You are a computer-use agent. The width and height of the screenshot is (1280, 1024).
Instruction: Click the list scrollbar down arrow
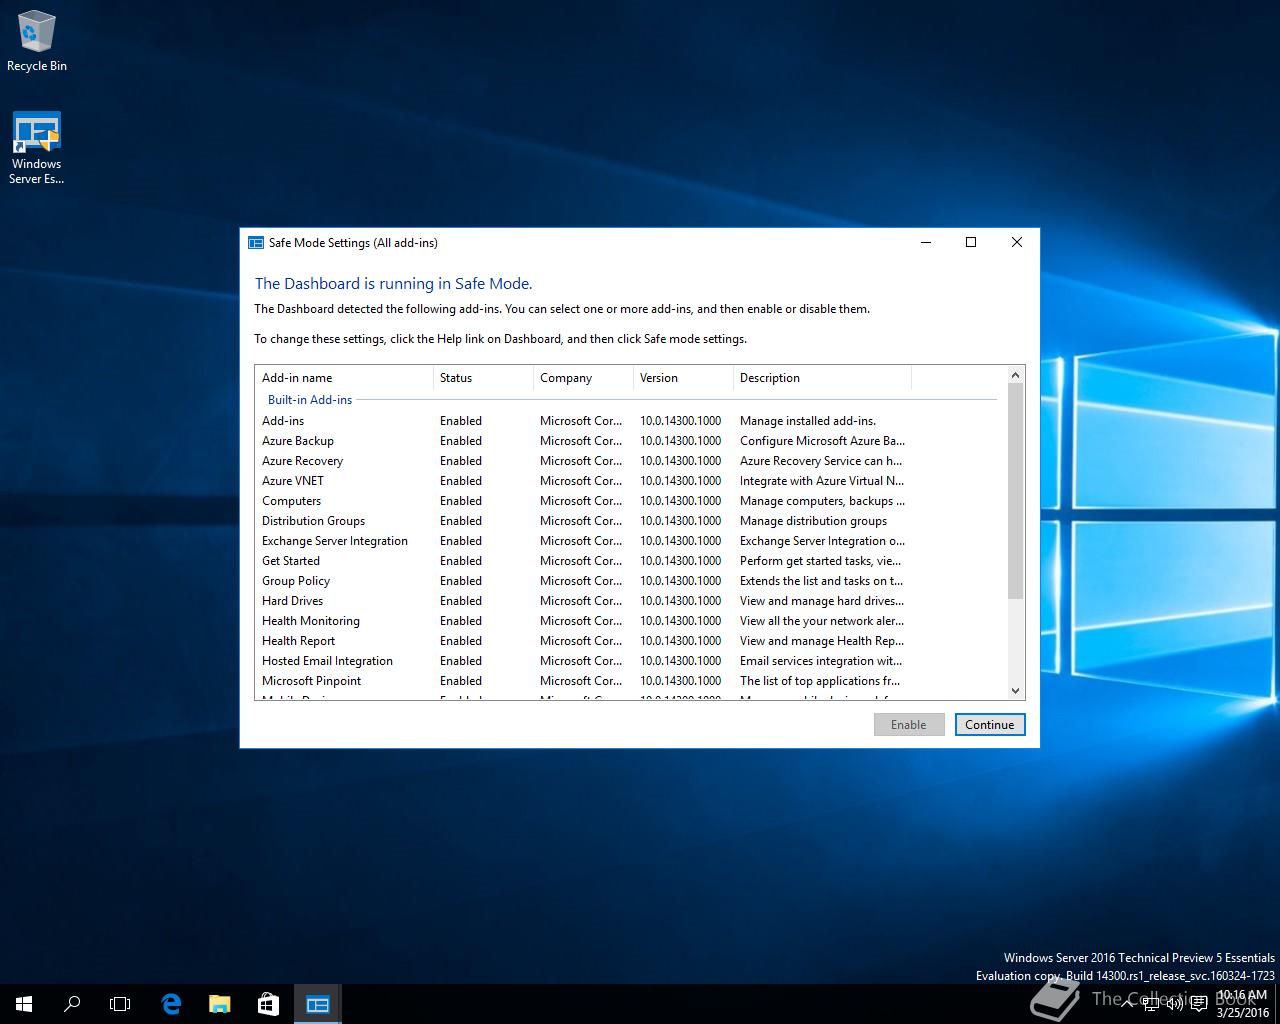pos(1016,691)
